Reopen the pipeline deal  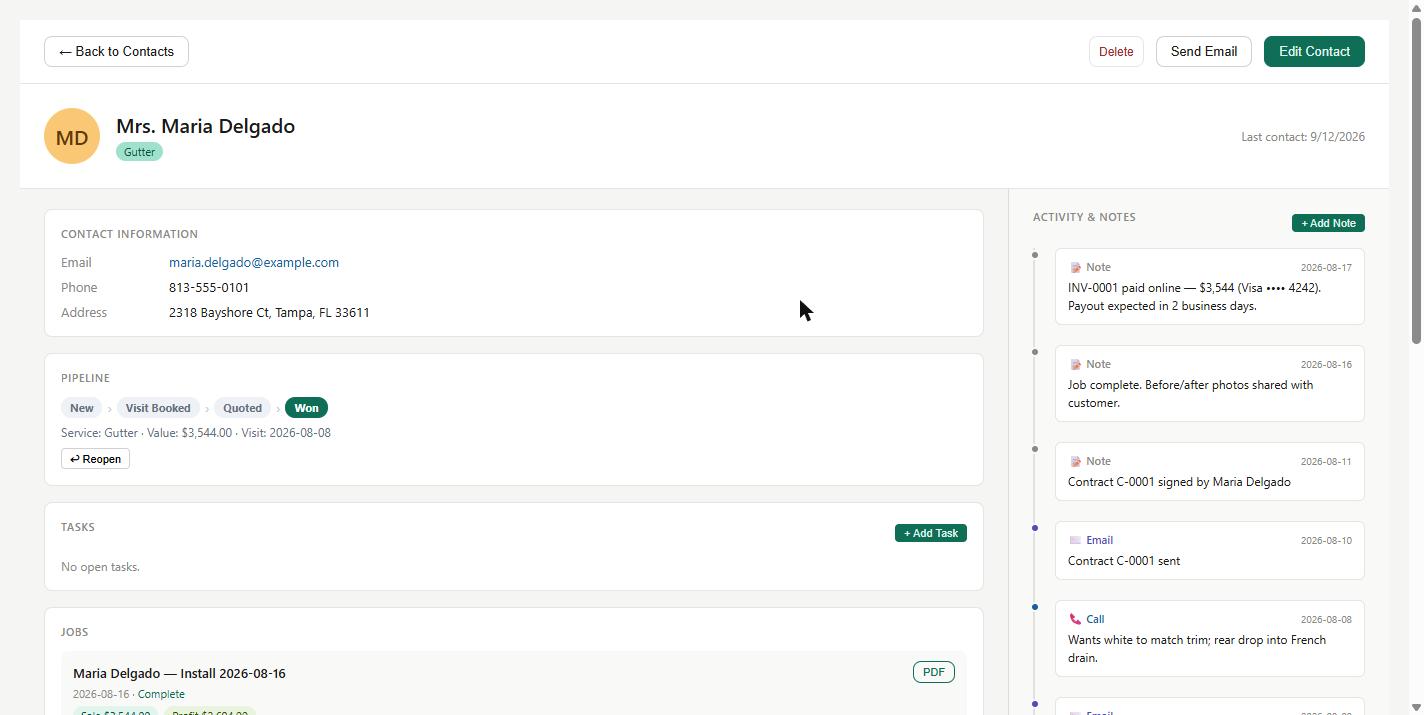95,459
